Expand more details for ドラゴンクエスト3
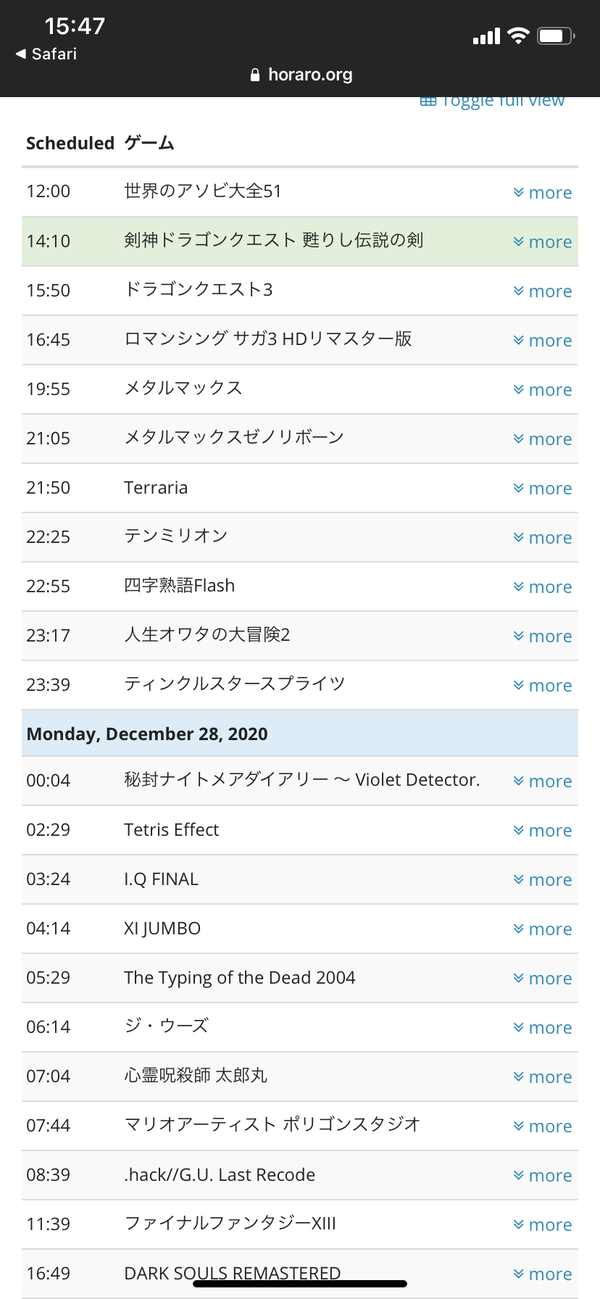Viewport: 600px width, 1299px height. click(x=542, y=291)
